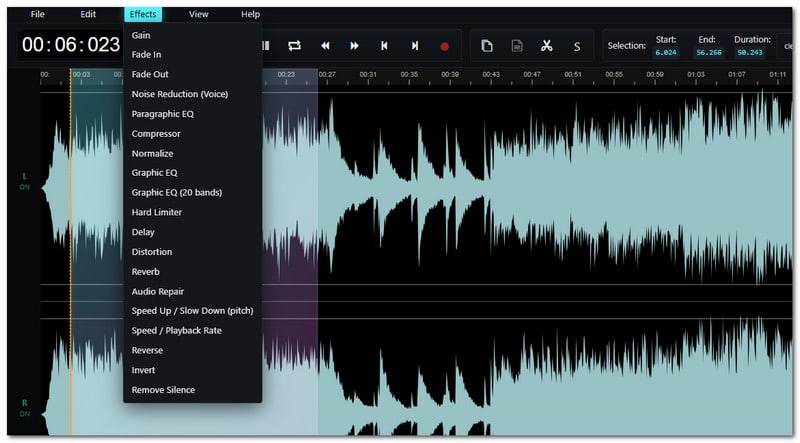The image size is (800, 443).
Task: Open the Edit menu
Action: pos(88,14)
